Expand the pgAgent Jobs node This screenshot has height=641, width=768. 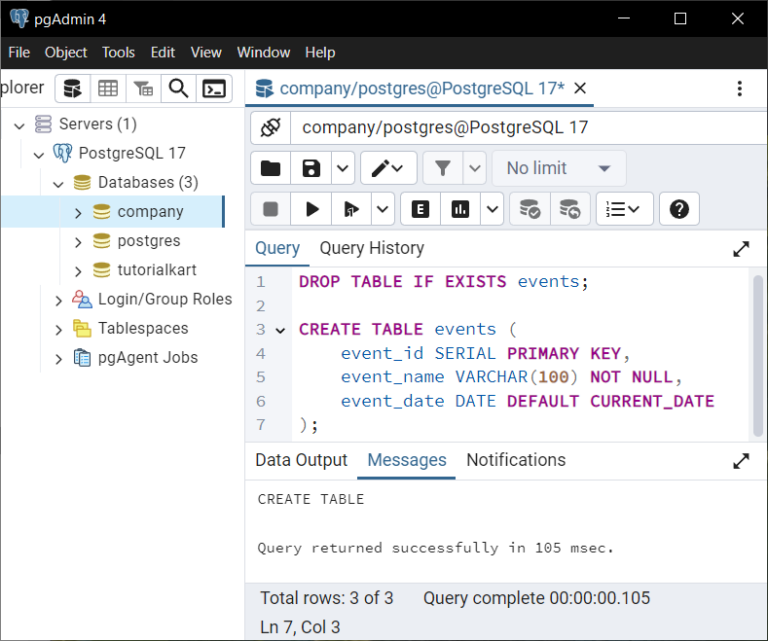pos(58,359)
